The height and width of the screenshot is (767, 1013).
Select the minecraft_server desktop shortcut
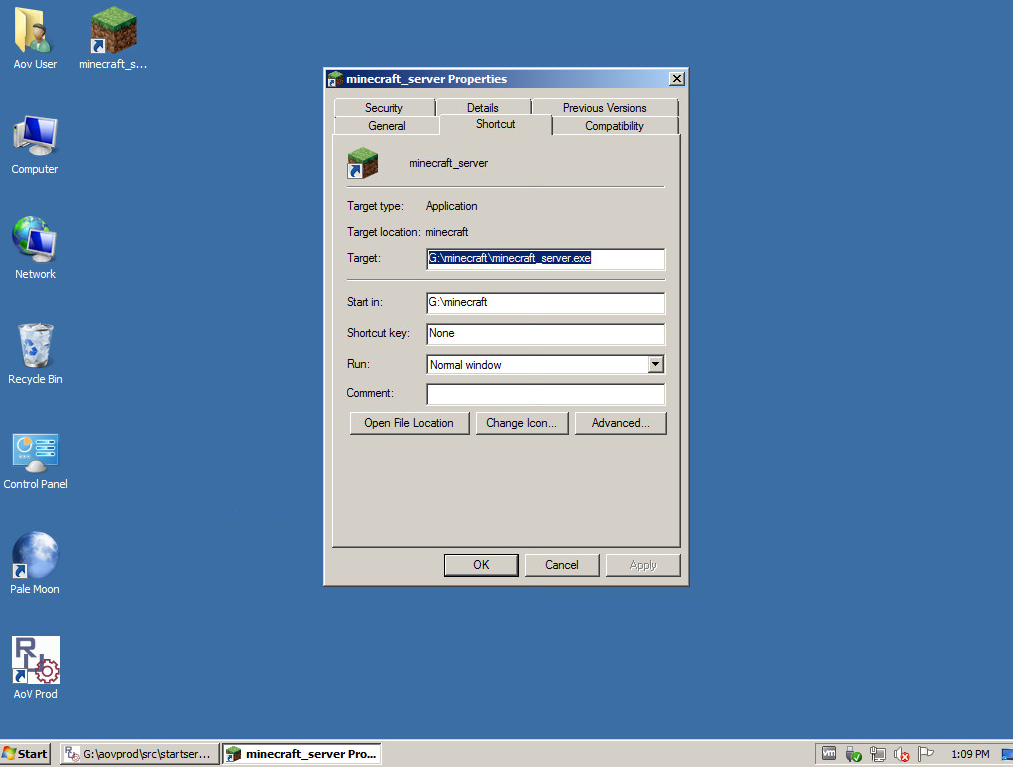point(113,37)
